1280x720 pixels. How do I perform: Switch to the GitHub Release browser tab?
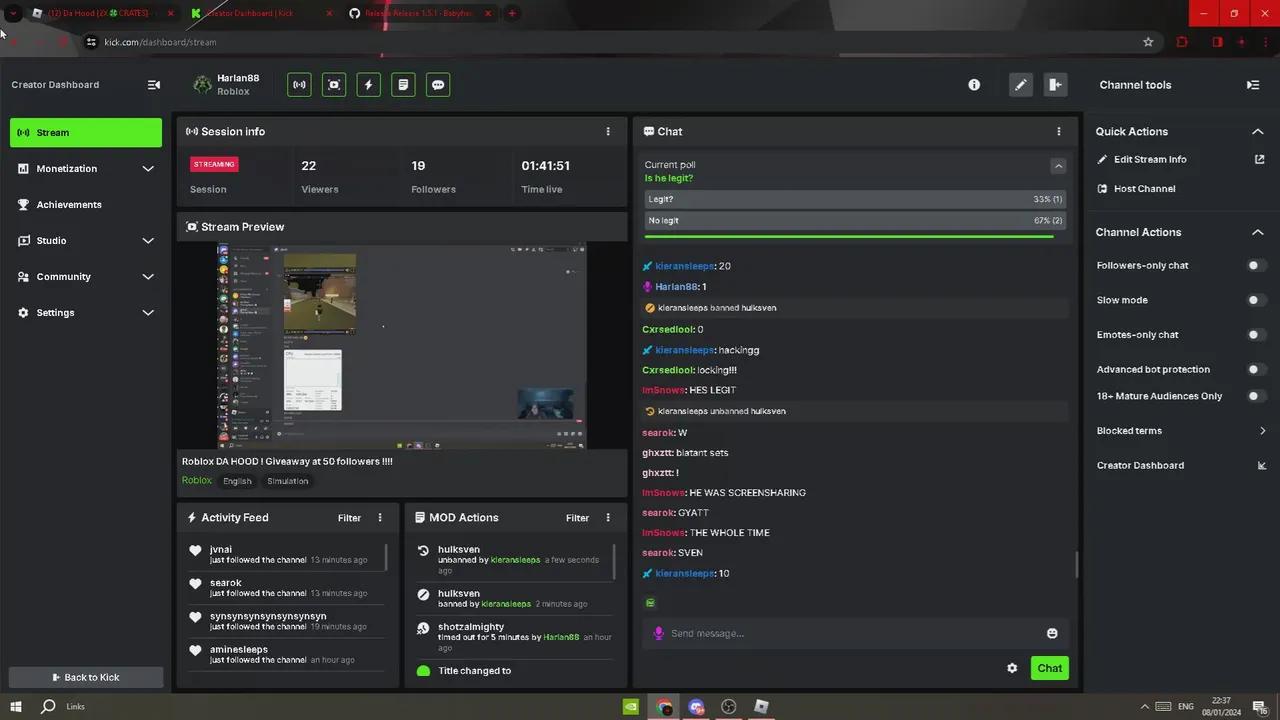[421, 13]
